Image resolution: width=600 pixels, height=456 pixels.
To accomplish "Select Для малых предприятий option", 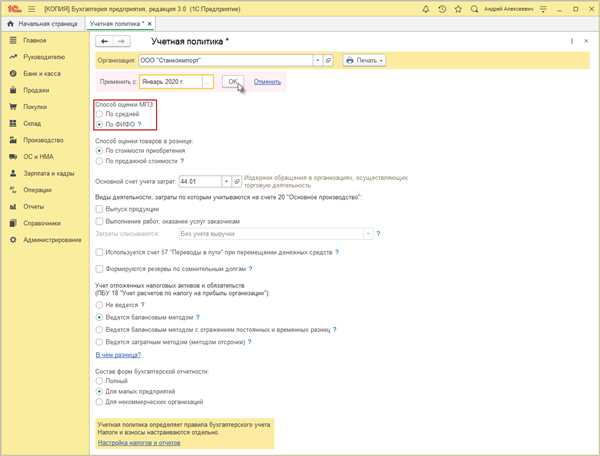I will [x=99, y=391].
